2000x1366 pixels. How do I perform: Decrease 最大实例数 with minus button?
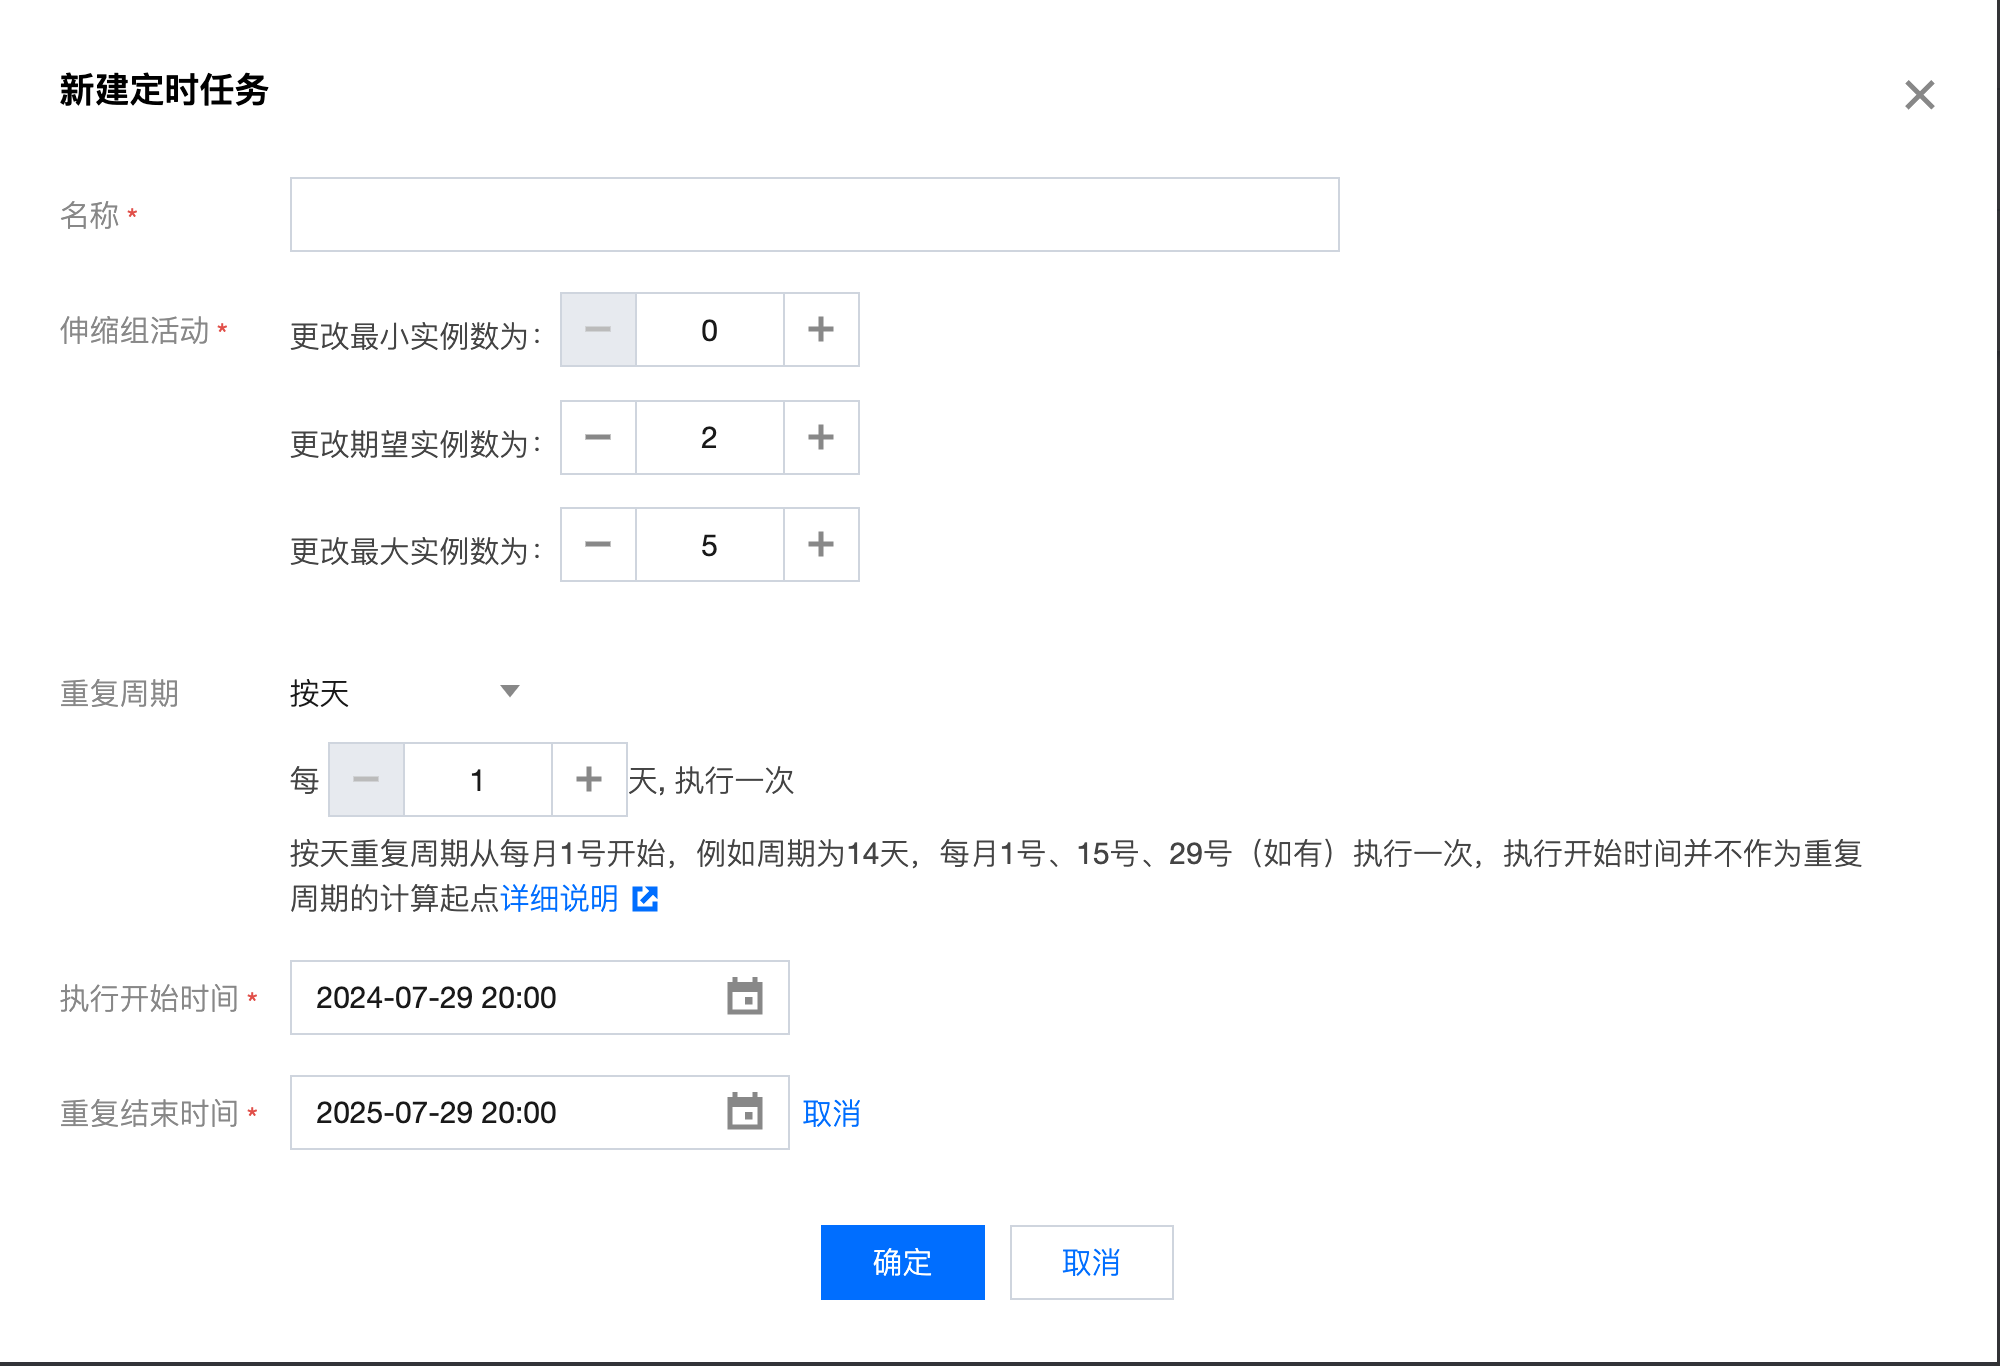coord(598,545)
